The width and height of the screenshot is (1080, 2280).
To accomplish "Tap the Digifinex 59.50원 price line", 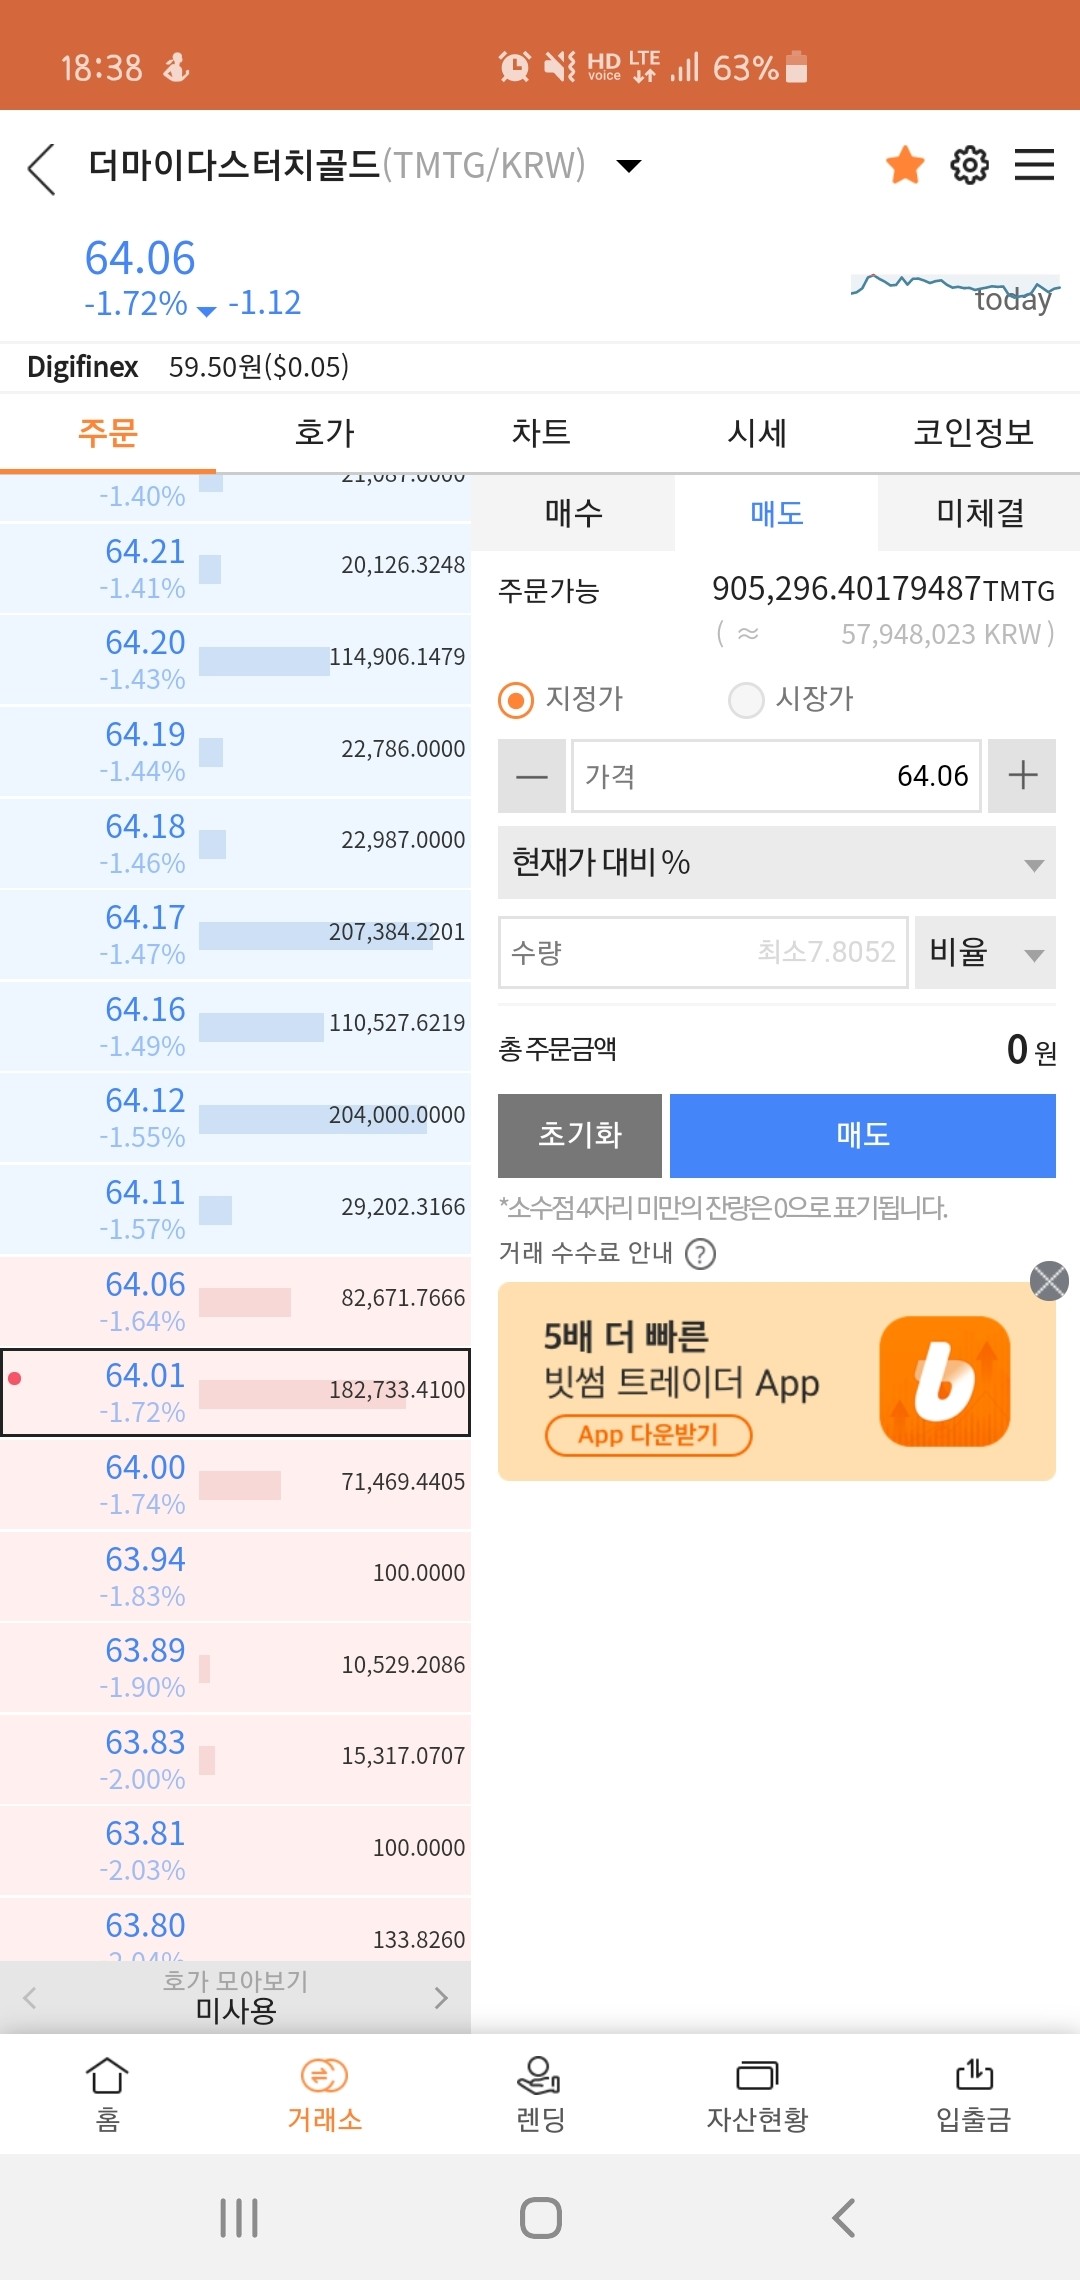I will point(188,367).
